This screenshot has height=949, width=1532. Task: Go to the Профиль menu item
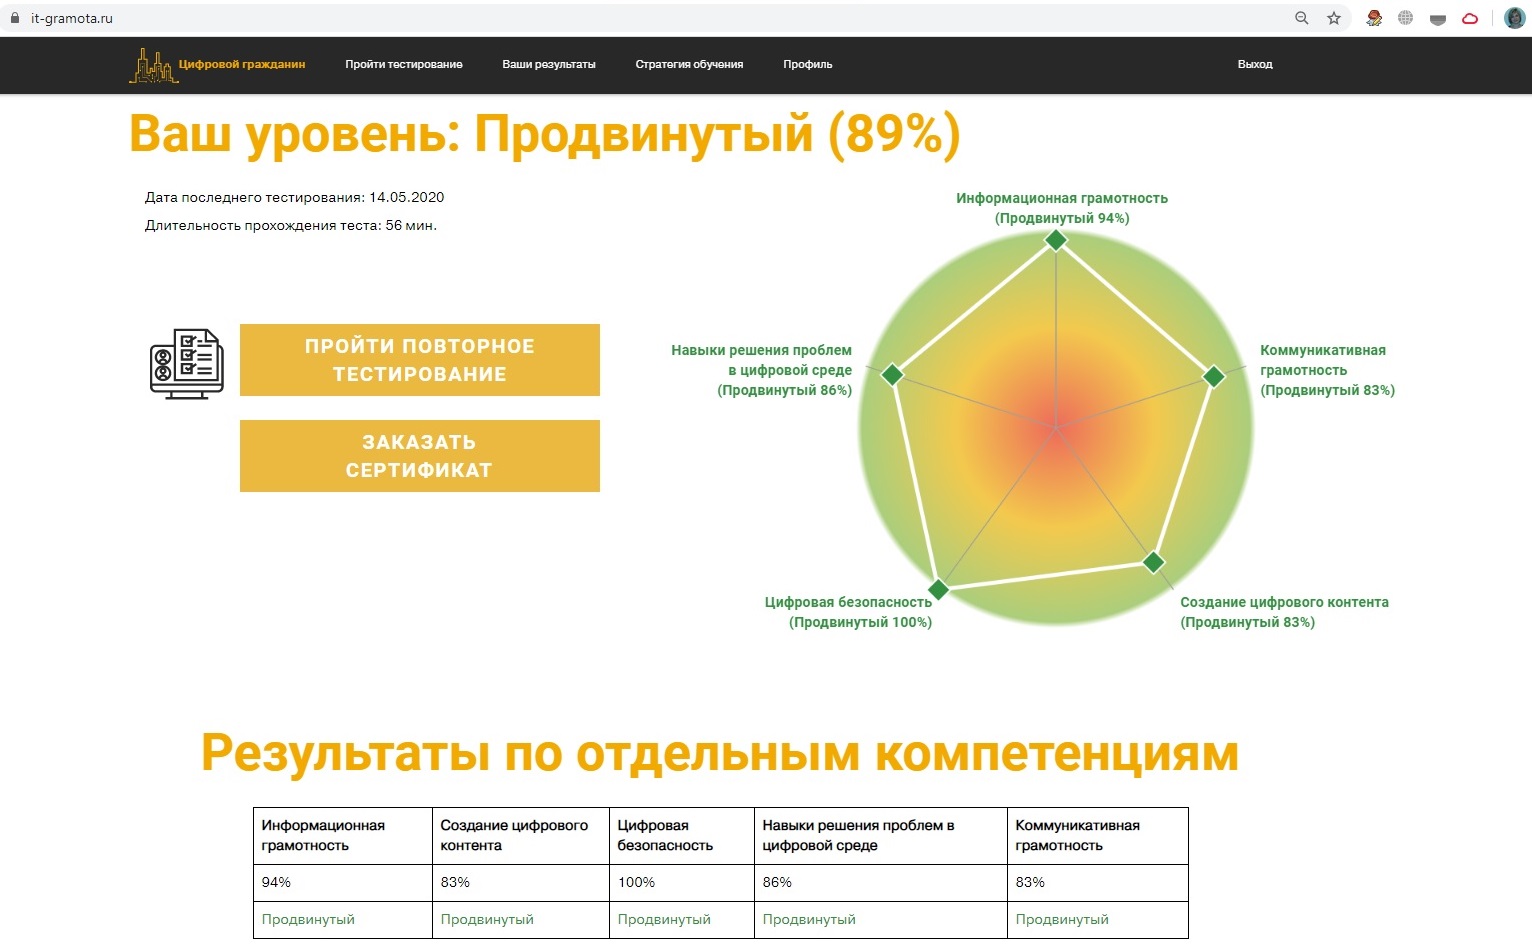pyautogui.click(x=807, y=64)
